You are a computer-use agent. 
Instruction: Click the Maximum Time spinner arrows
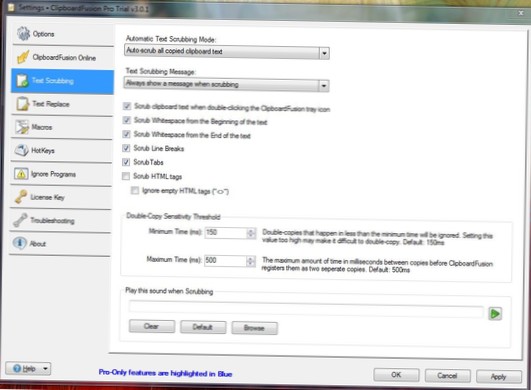pos(251,261)
